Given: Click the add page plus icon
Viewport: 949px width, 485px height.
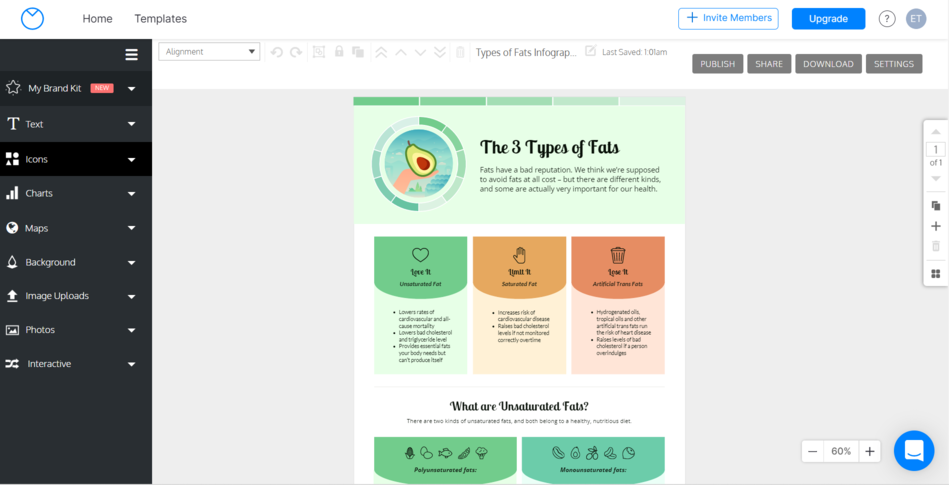Looking at the screenshot, I should [x=936, y=226].
